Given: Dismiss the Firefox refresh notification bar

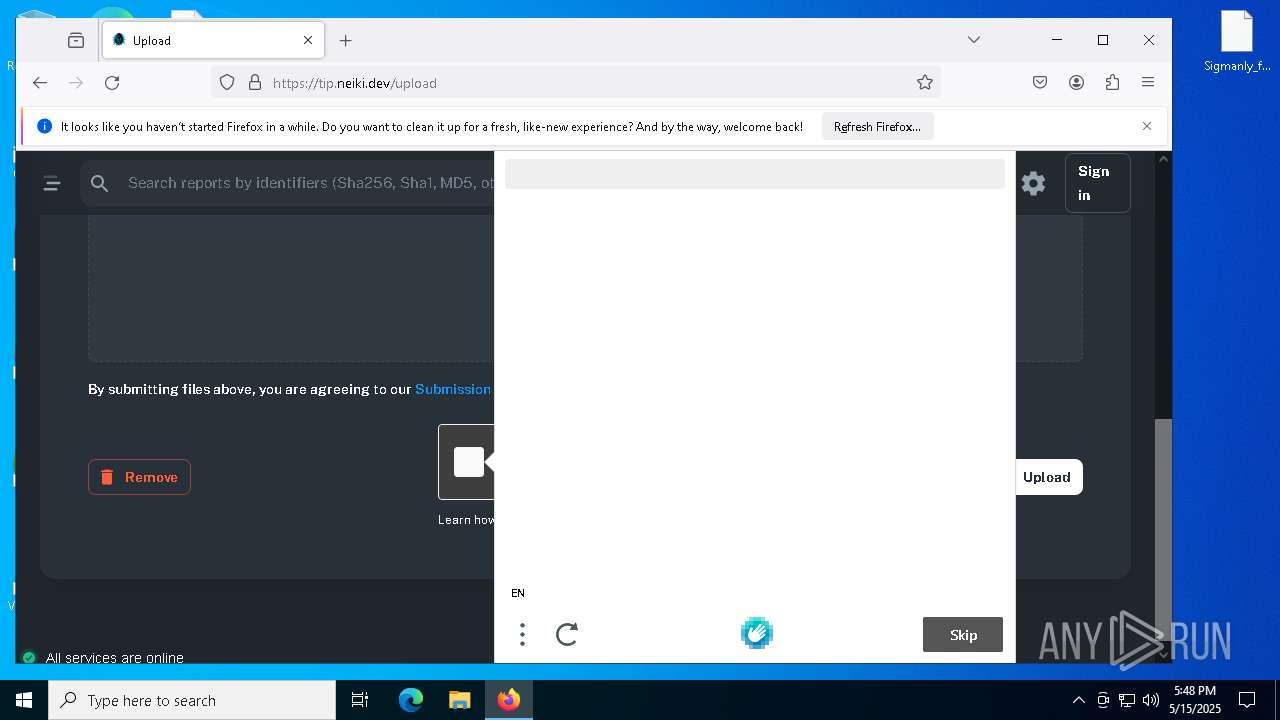Looking at the screenshot, I should [1147, 126].
